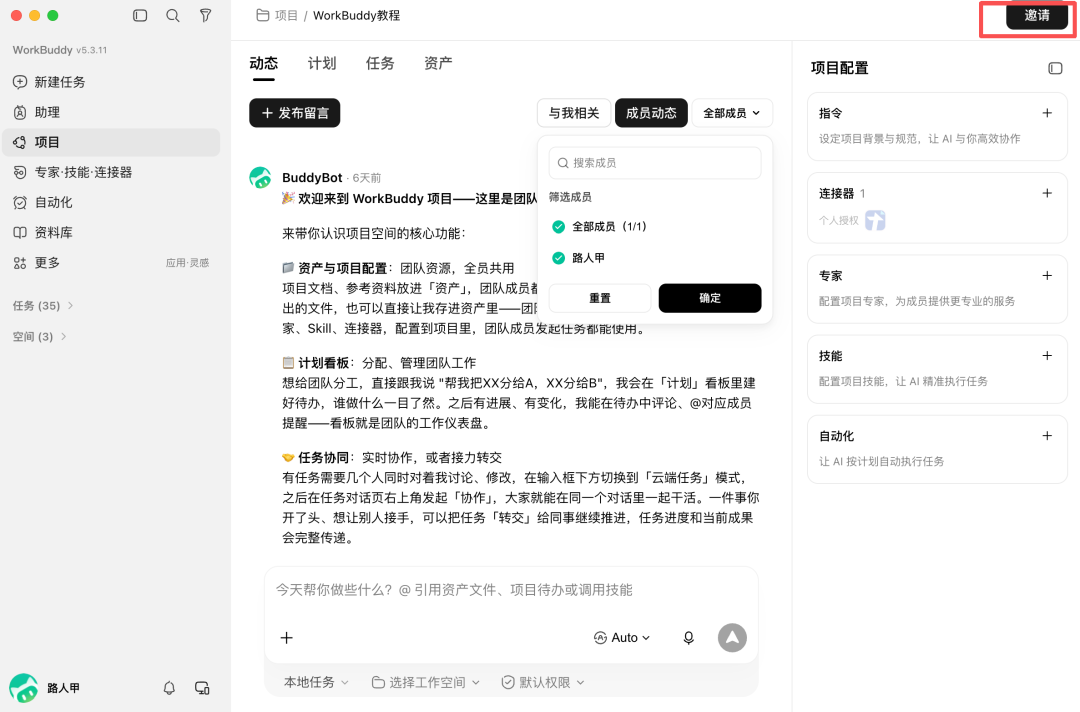Image resolution: width=1080 pixels, height=712 pixels.
Task: Open 更多 in the sidebar
Action: (110, 262)
